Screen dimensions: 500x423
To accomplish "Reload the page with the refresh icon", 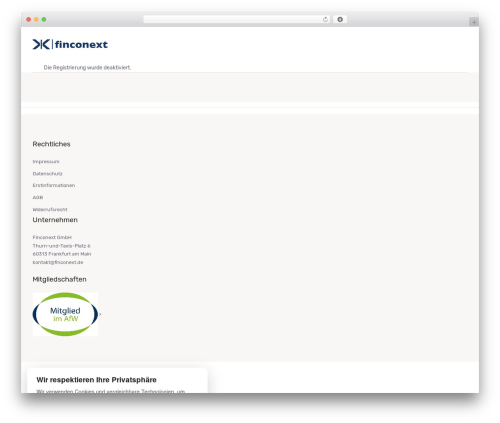I will coord(325,20).
